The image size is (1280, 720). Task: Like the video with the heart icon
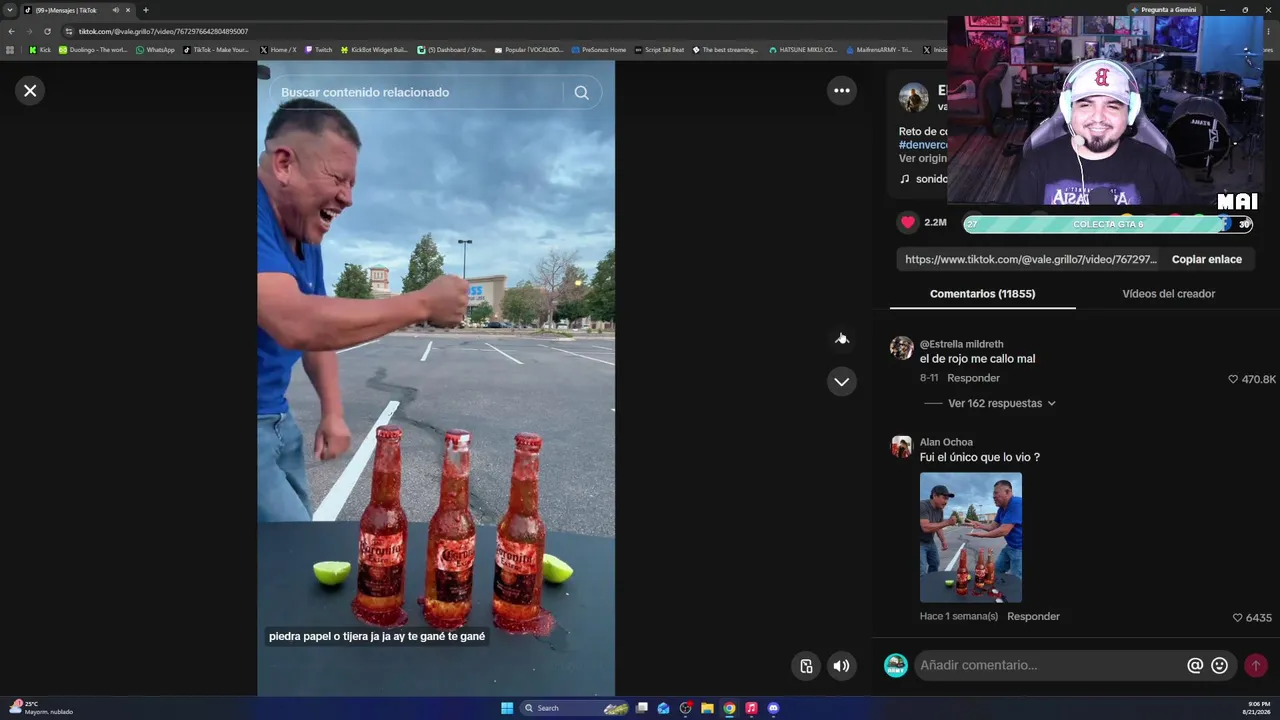[908, 222]
